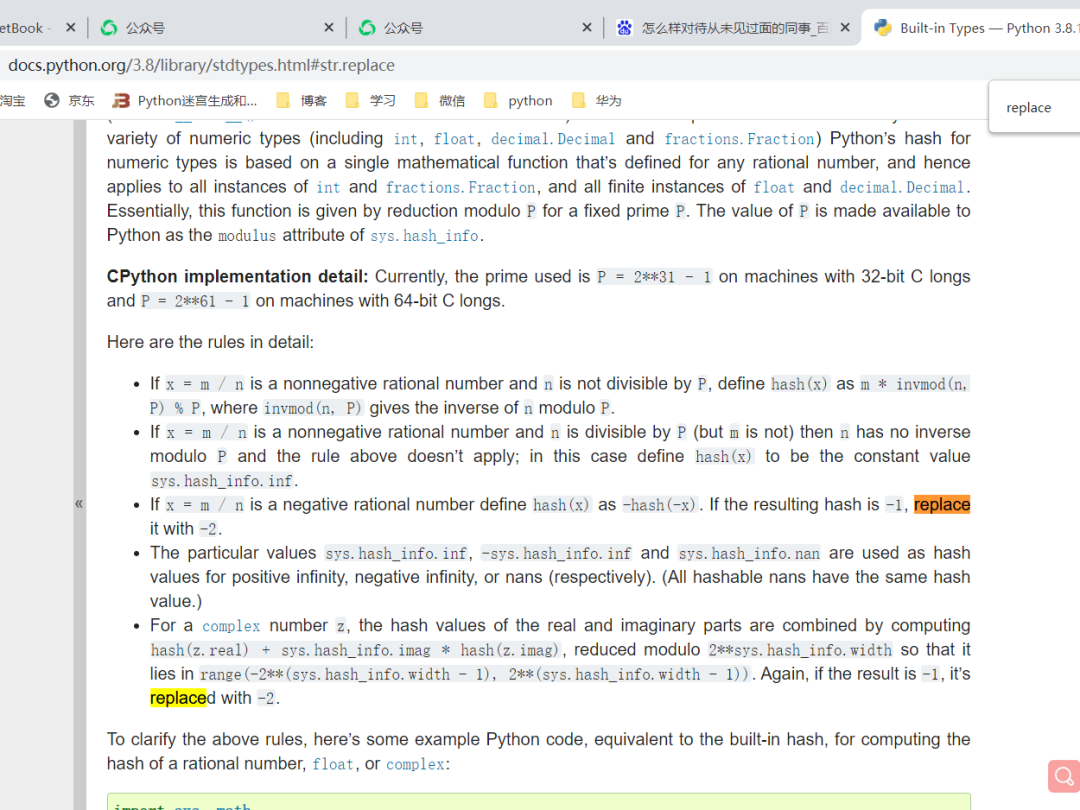The width and height of the screenshot is (1080, 810).
Task: Open the 京东 bookmark
Action: (x=69, y=101)
